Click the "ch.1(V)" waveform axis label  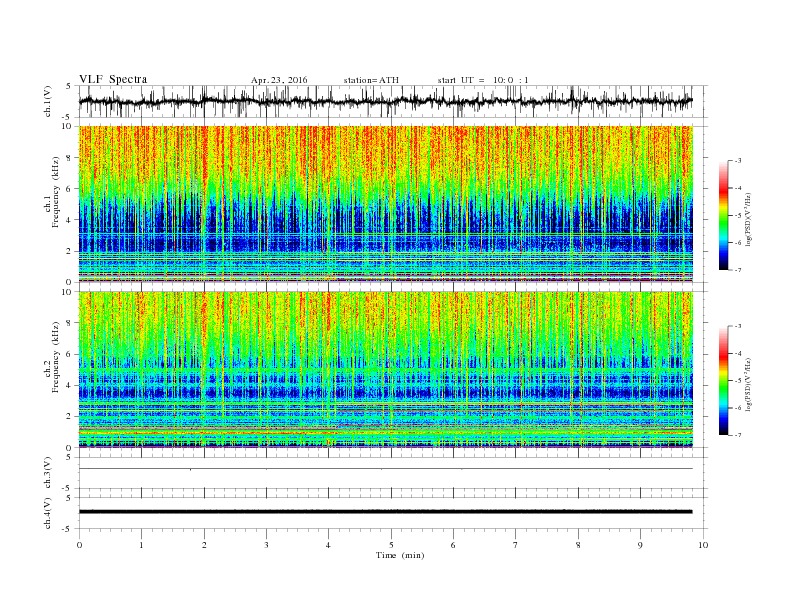pos(48,101)
